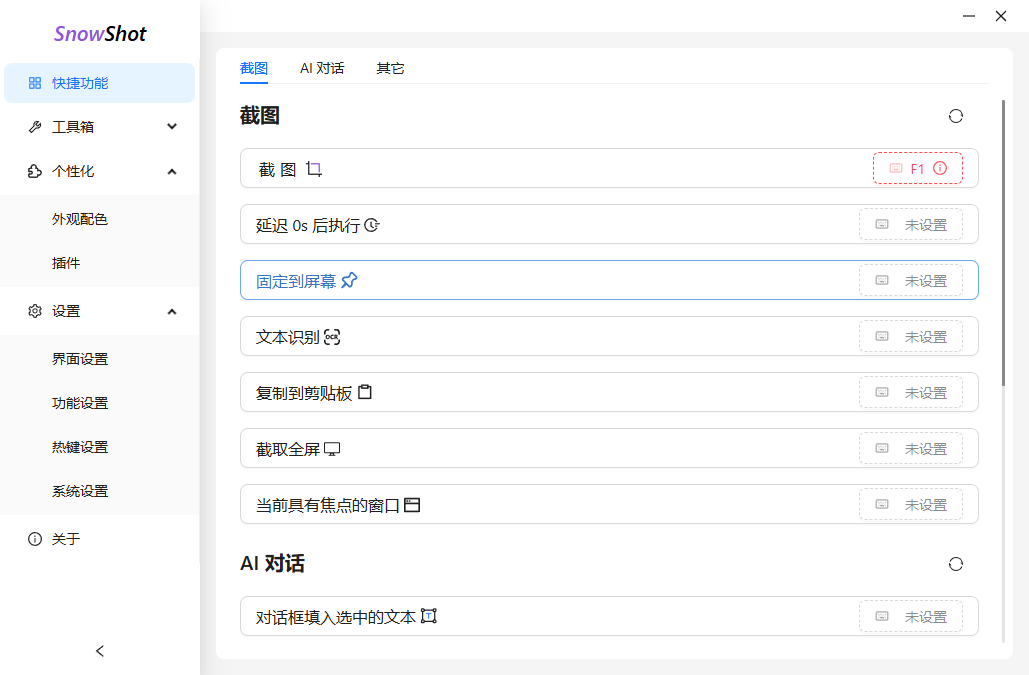Screen dimensions: 1029x675
Task: Click the crop icon in 截 图 row
Action: click(314, 170)
